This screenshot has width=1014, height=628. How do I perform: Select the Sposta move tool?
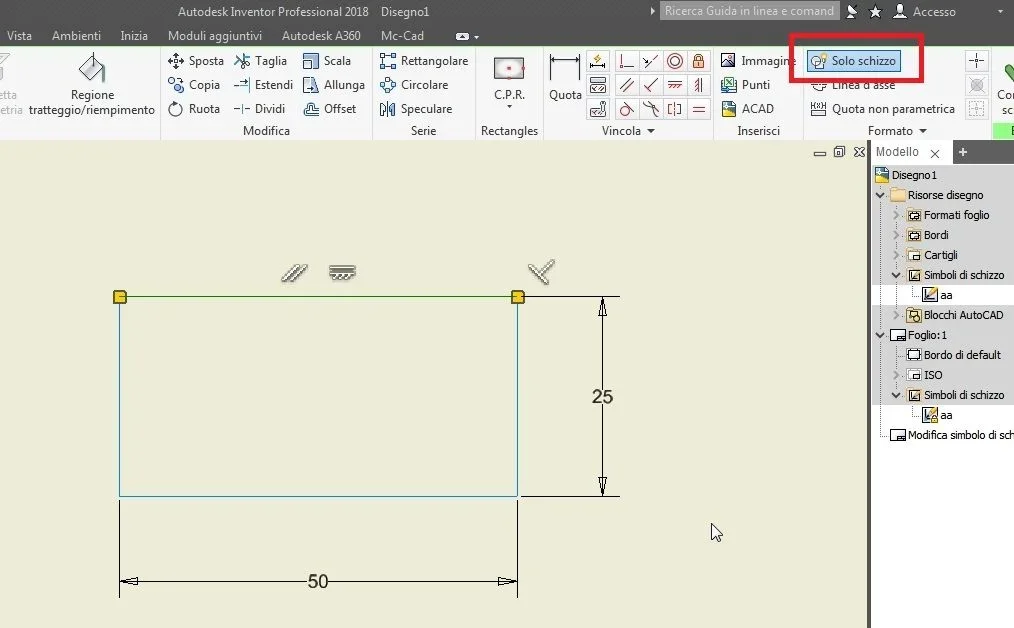[195, 61]
